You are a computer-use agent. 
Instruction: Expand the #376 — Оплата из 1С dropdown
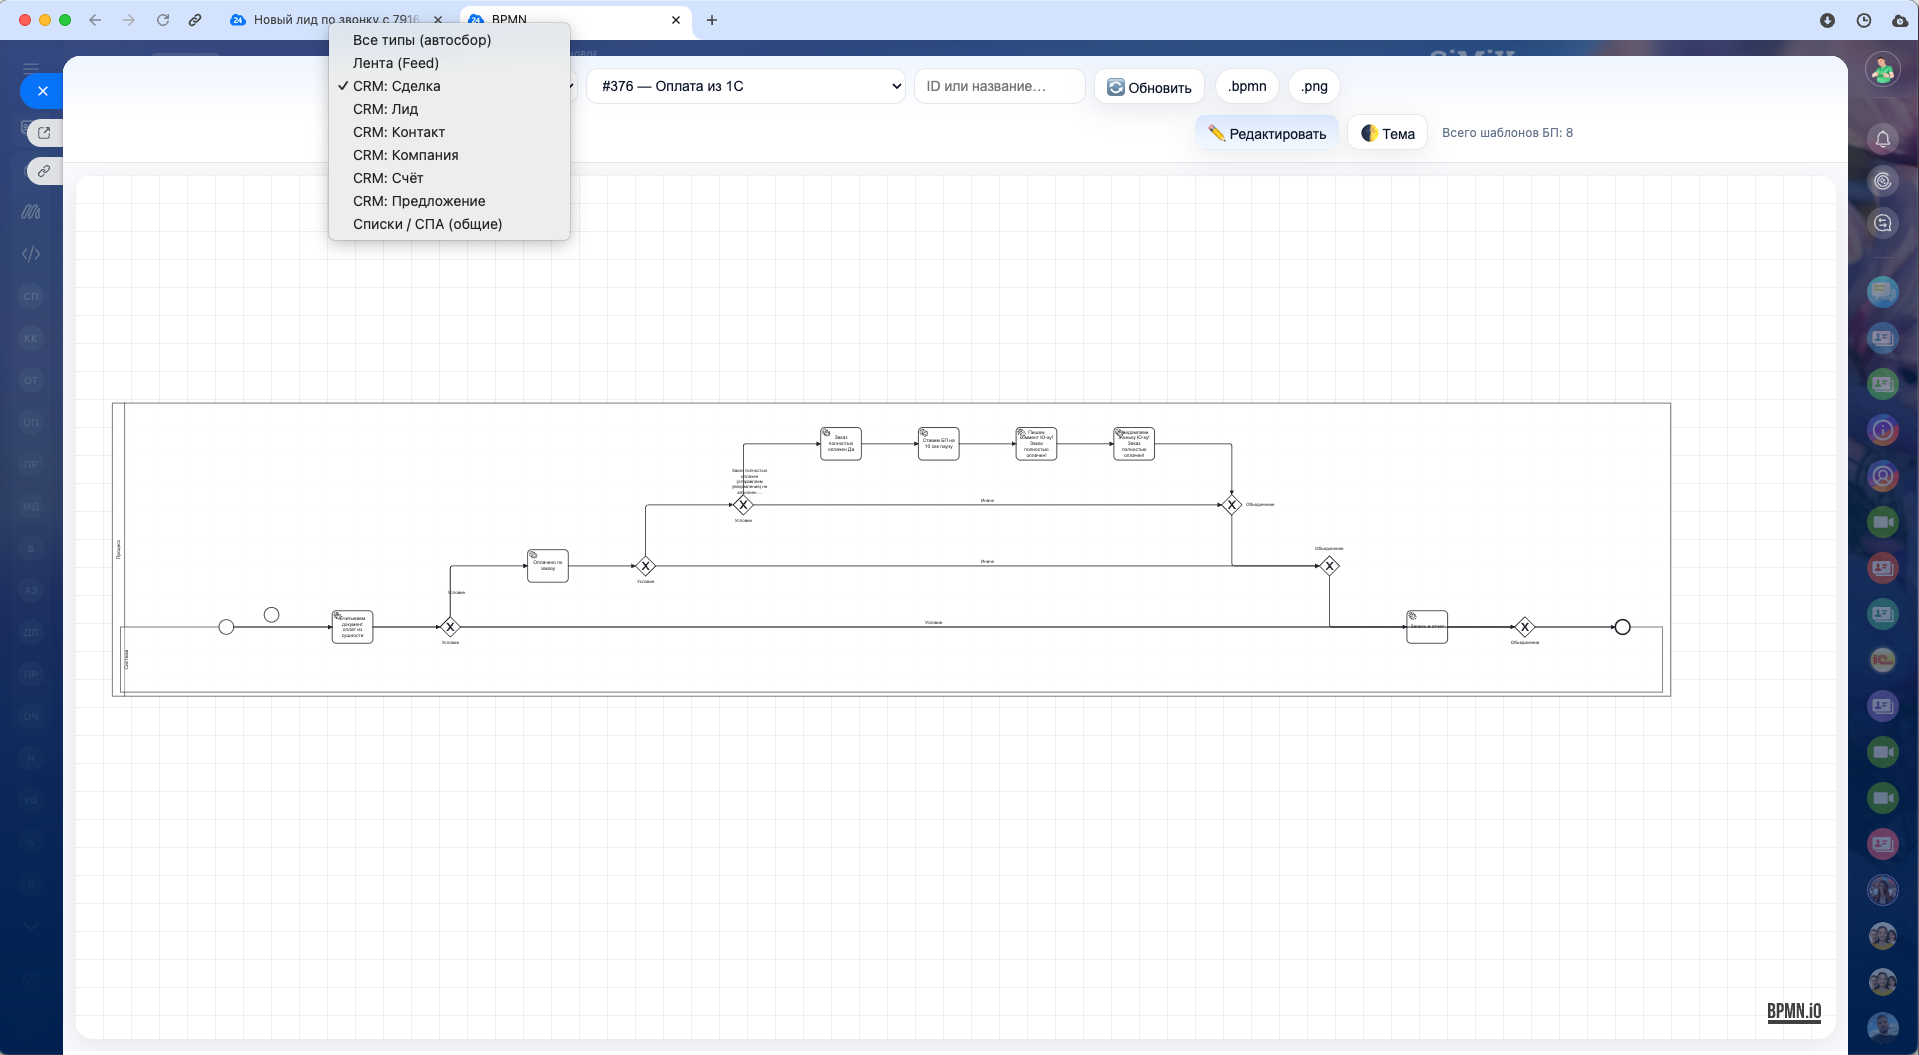point(745,86)
